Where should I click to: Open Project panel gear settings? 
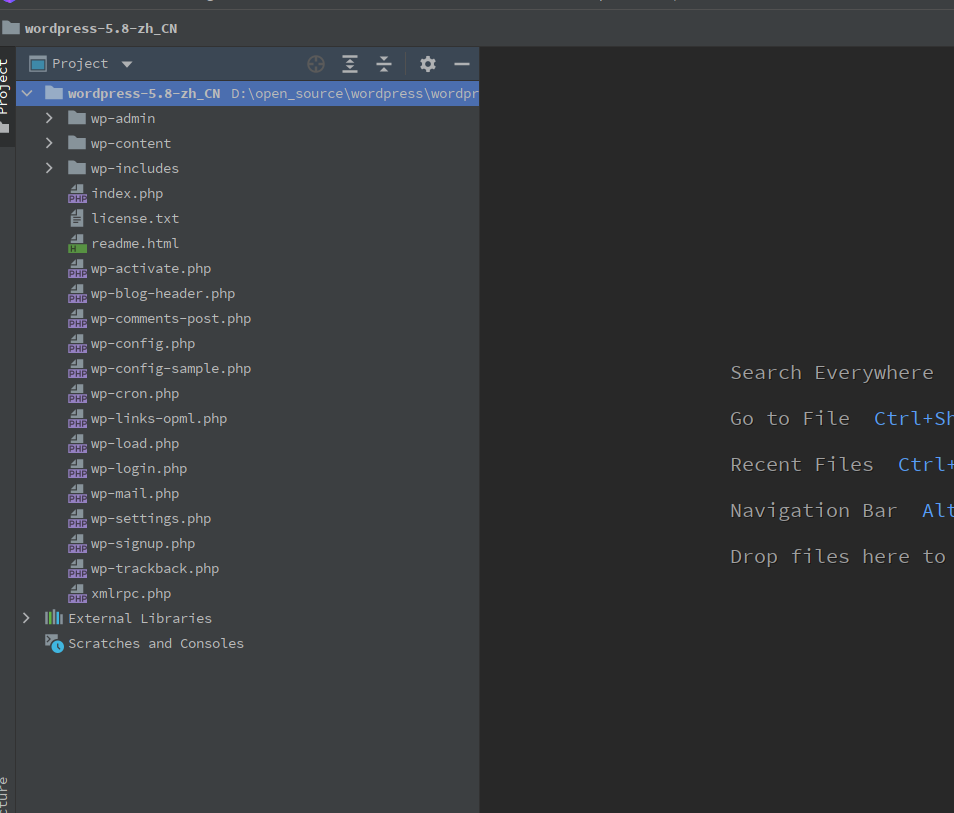pos(428,64)
